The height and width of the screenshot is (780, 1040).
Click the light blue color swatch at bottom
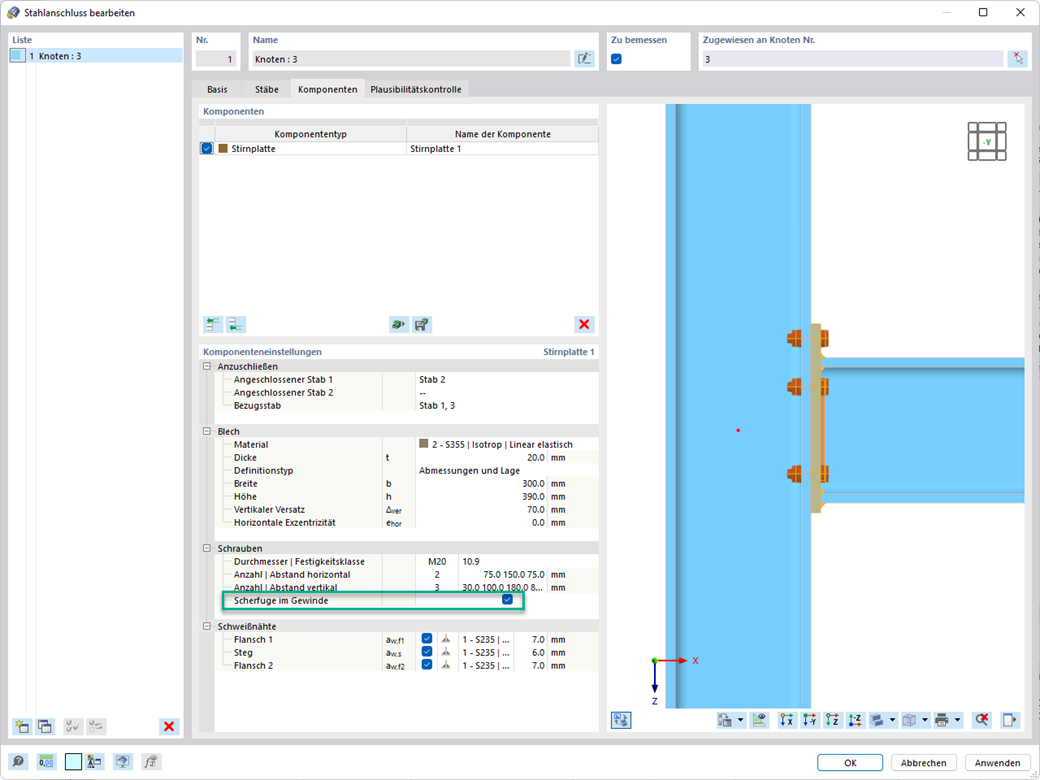tap(73, 761)
